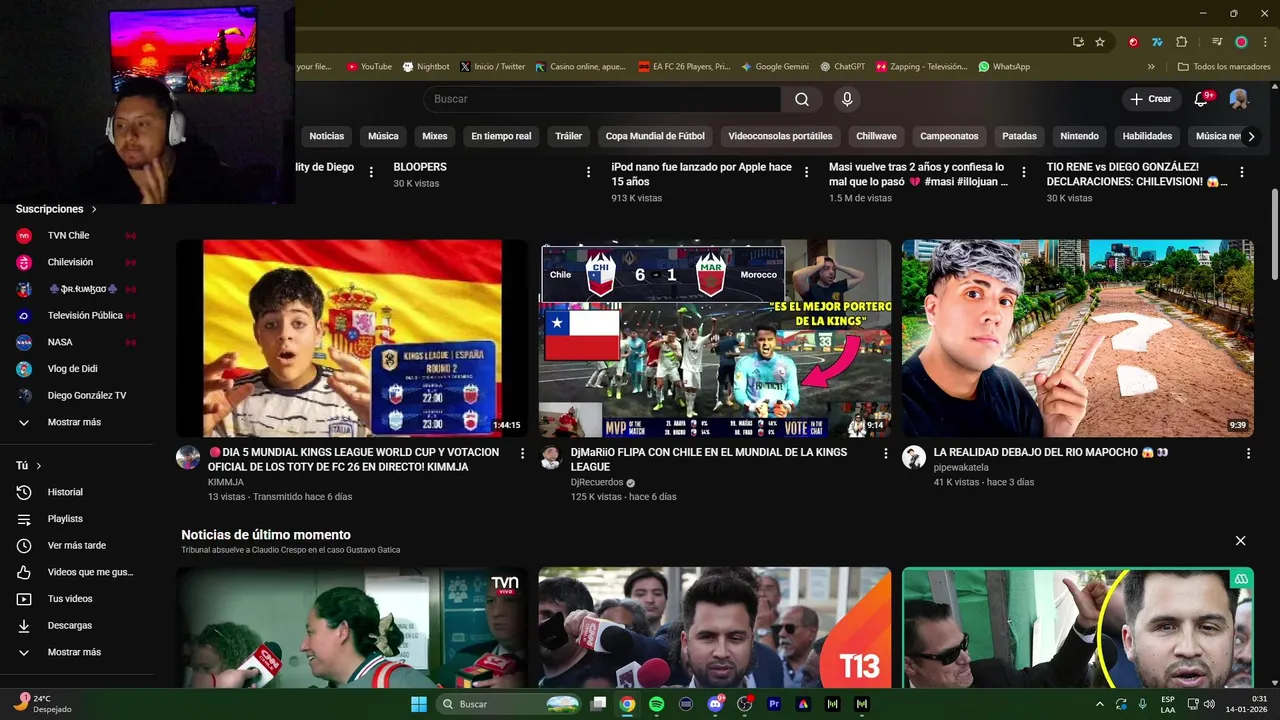Open the account avatar menu

[1239, 99]
